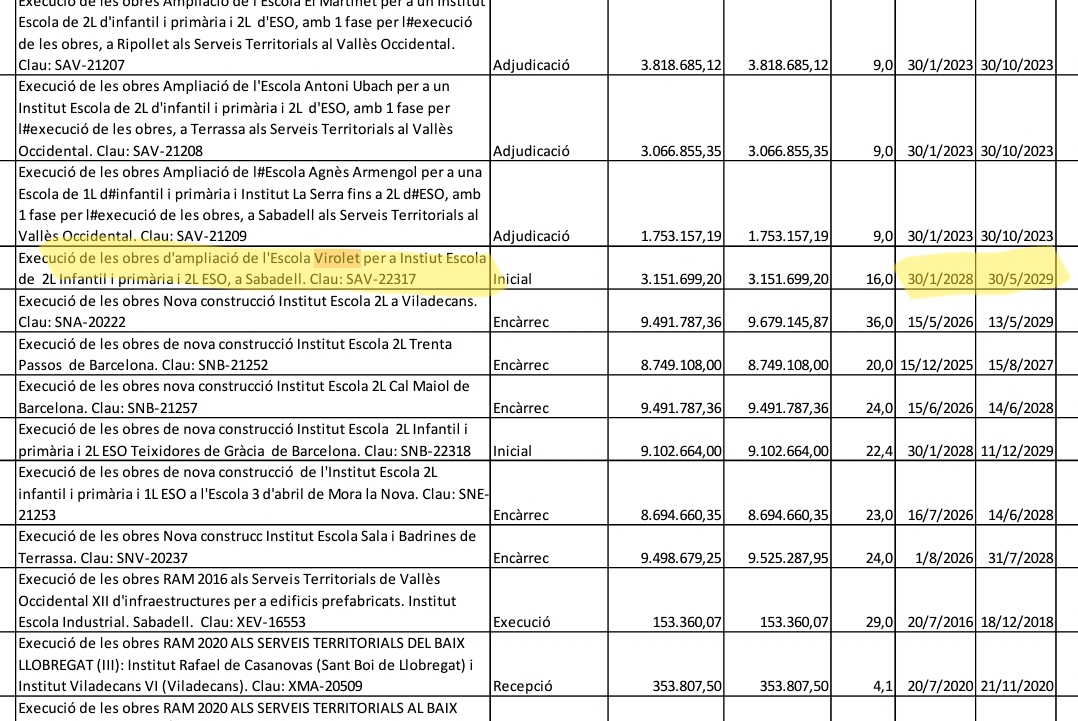Click the 9.679.145,87 amount cell
1078x721 pixels.
tap(788, 322)
